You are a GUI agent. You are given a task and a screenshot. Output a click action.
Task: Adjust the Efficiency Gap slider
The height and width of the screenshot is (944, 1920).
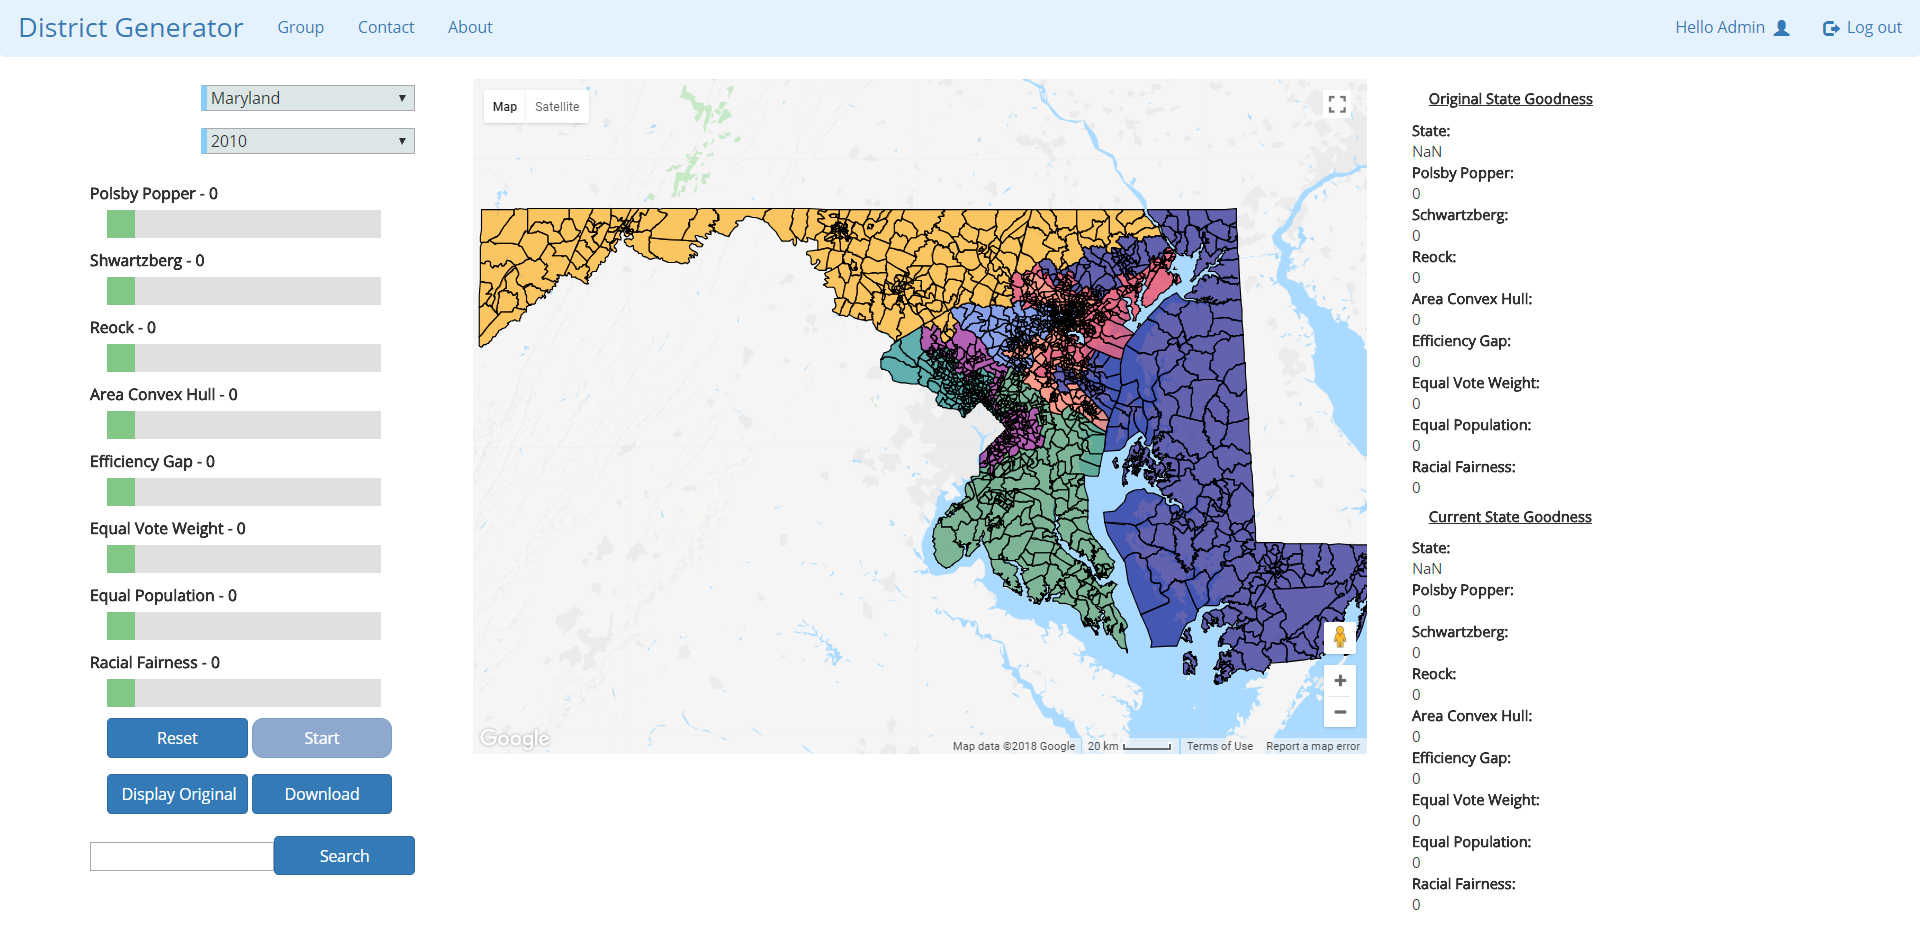tap(121, 492)
